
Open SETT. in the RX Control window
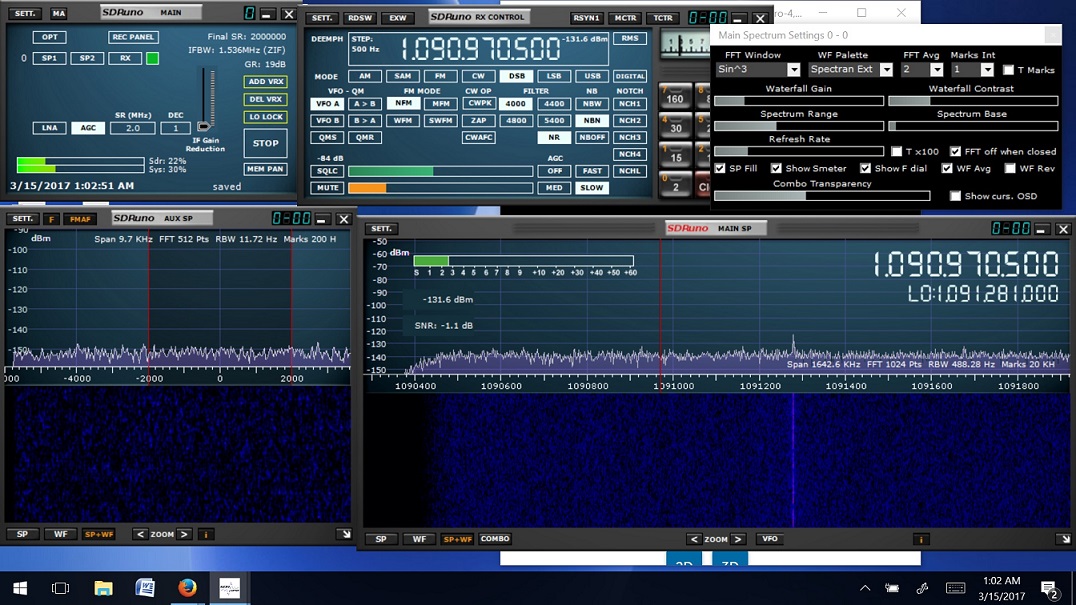click(321, 18)
